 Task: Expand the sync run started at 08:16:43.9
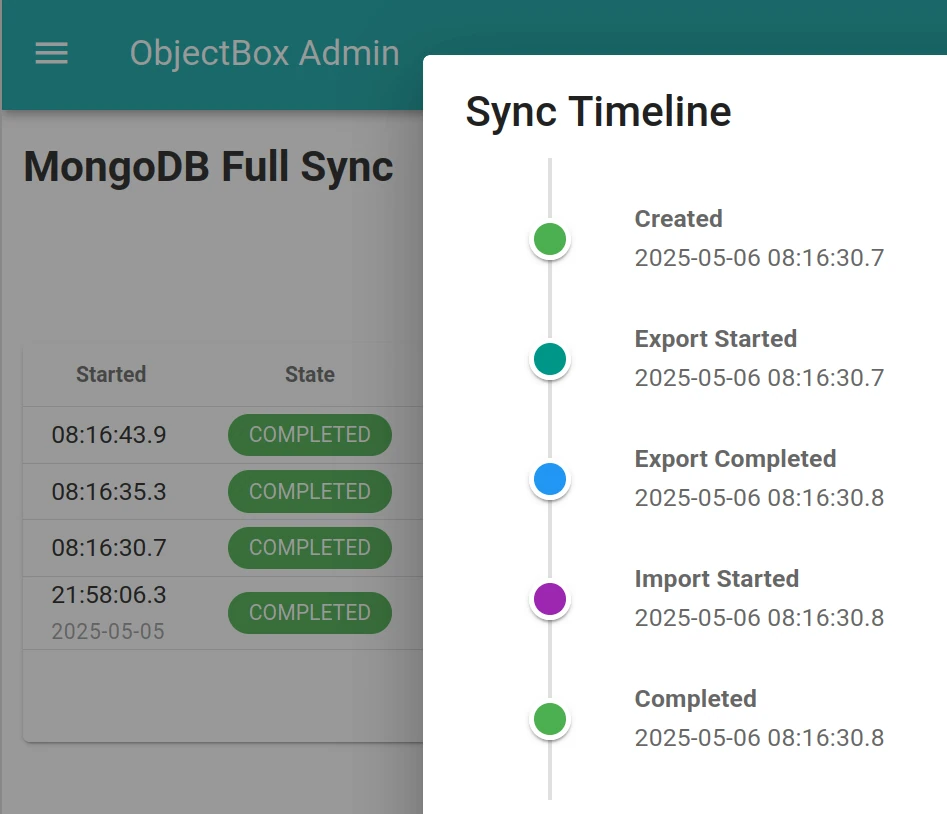coord(111,435)
